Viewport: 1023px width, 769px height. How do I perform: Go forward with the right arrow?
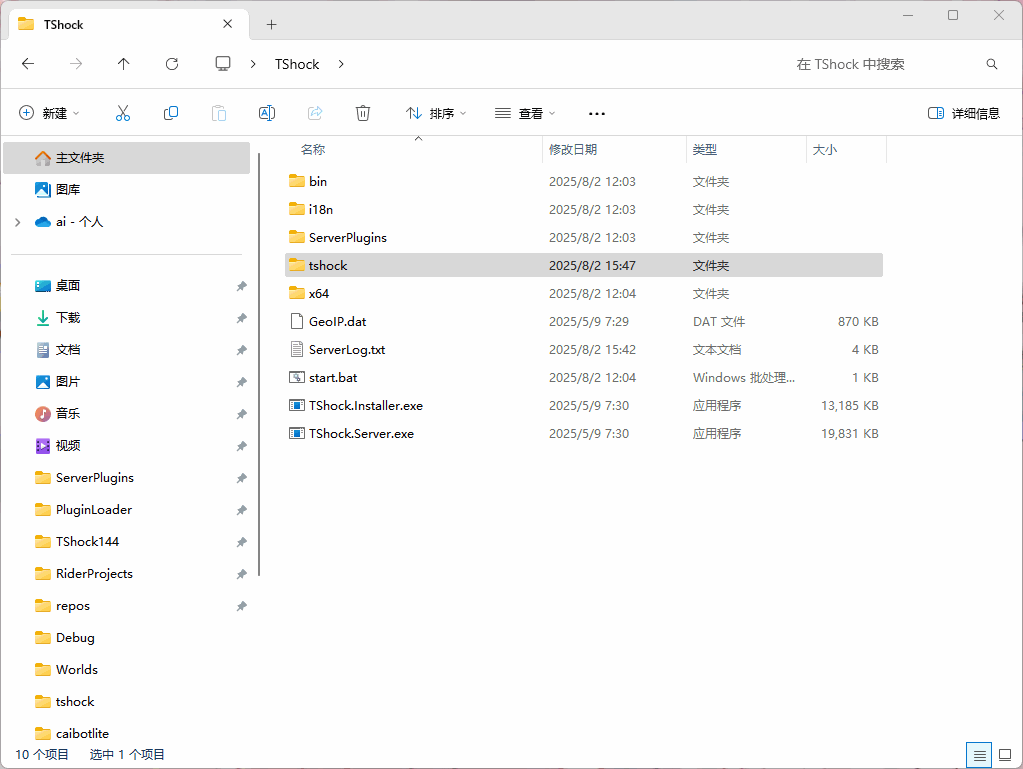[76, 64]
